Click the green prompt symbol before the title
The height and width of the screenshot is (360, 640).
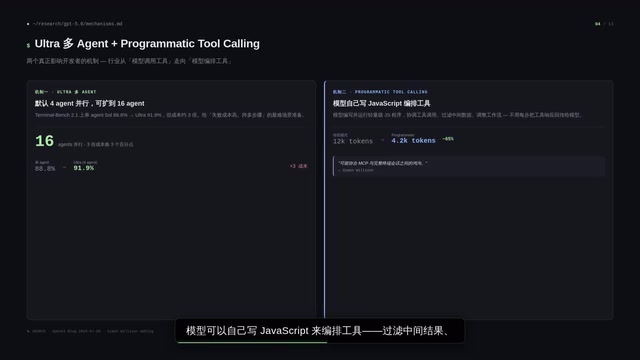tap(28, 45)
